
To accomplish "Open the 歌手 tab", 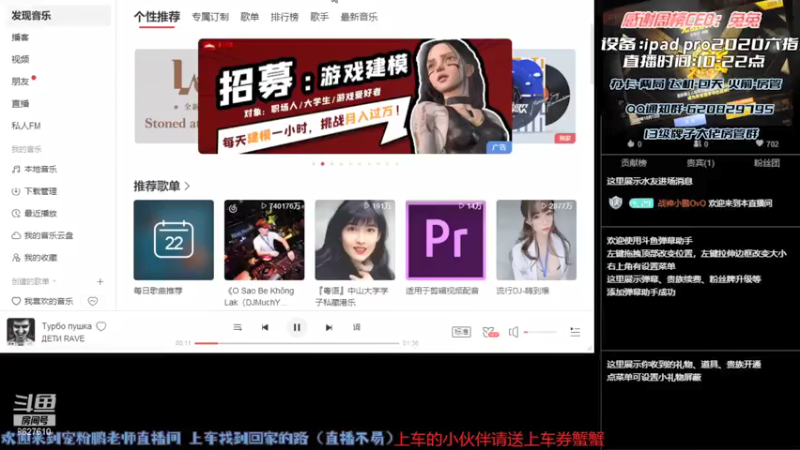I will (x=319, y=17).
